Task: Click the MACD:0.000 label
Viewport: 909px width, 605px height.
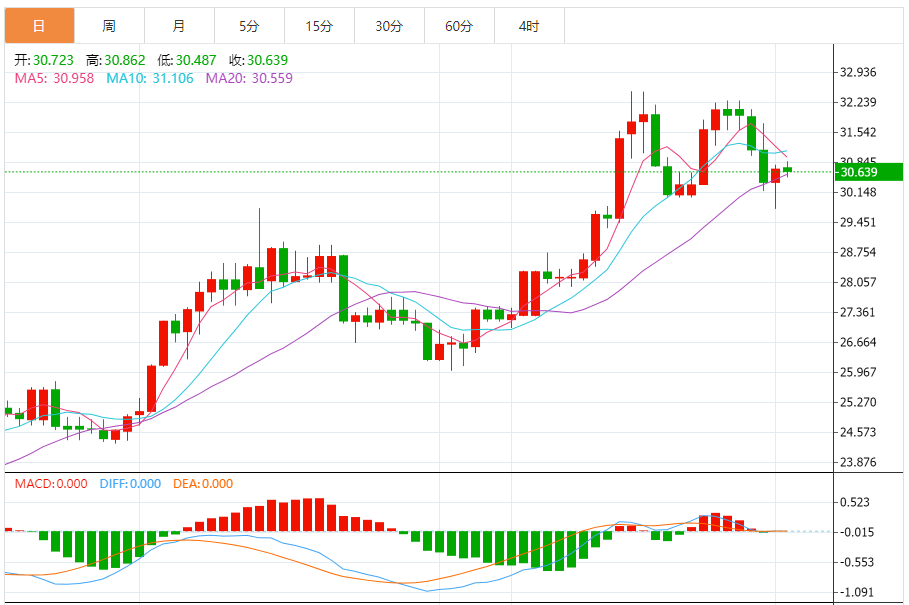Action: (x=51, y=484)
